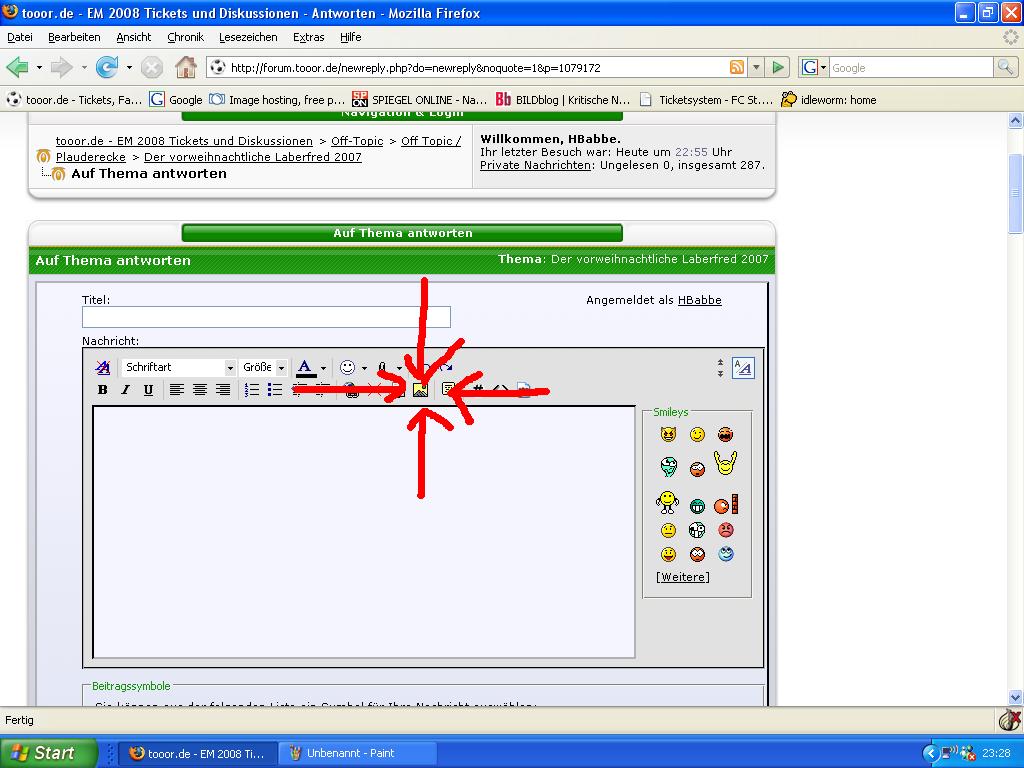1024x768 pixels.
Task: Insert the angry red smiley
Action: point(726,530)
